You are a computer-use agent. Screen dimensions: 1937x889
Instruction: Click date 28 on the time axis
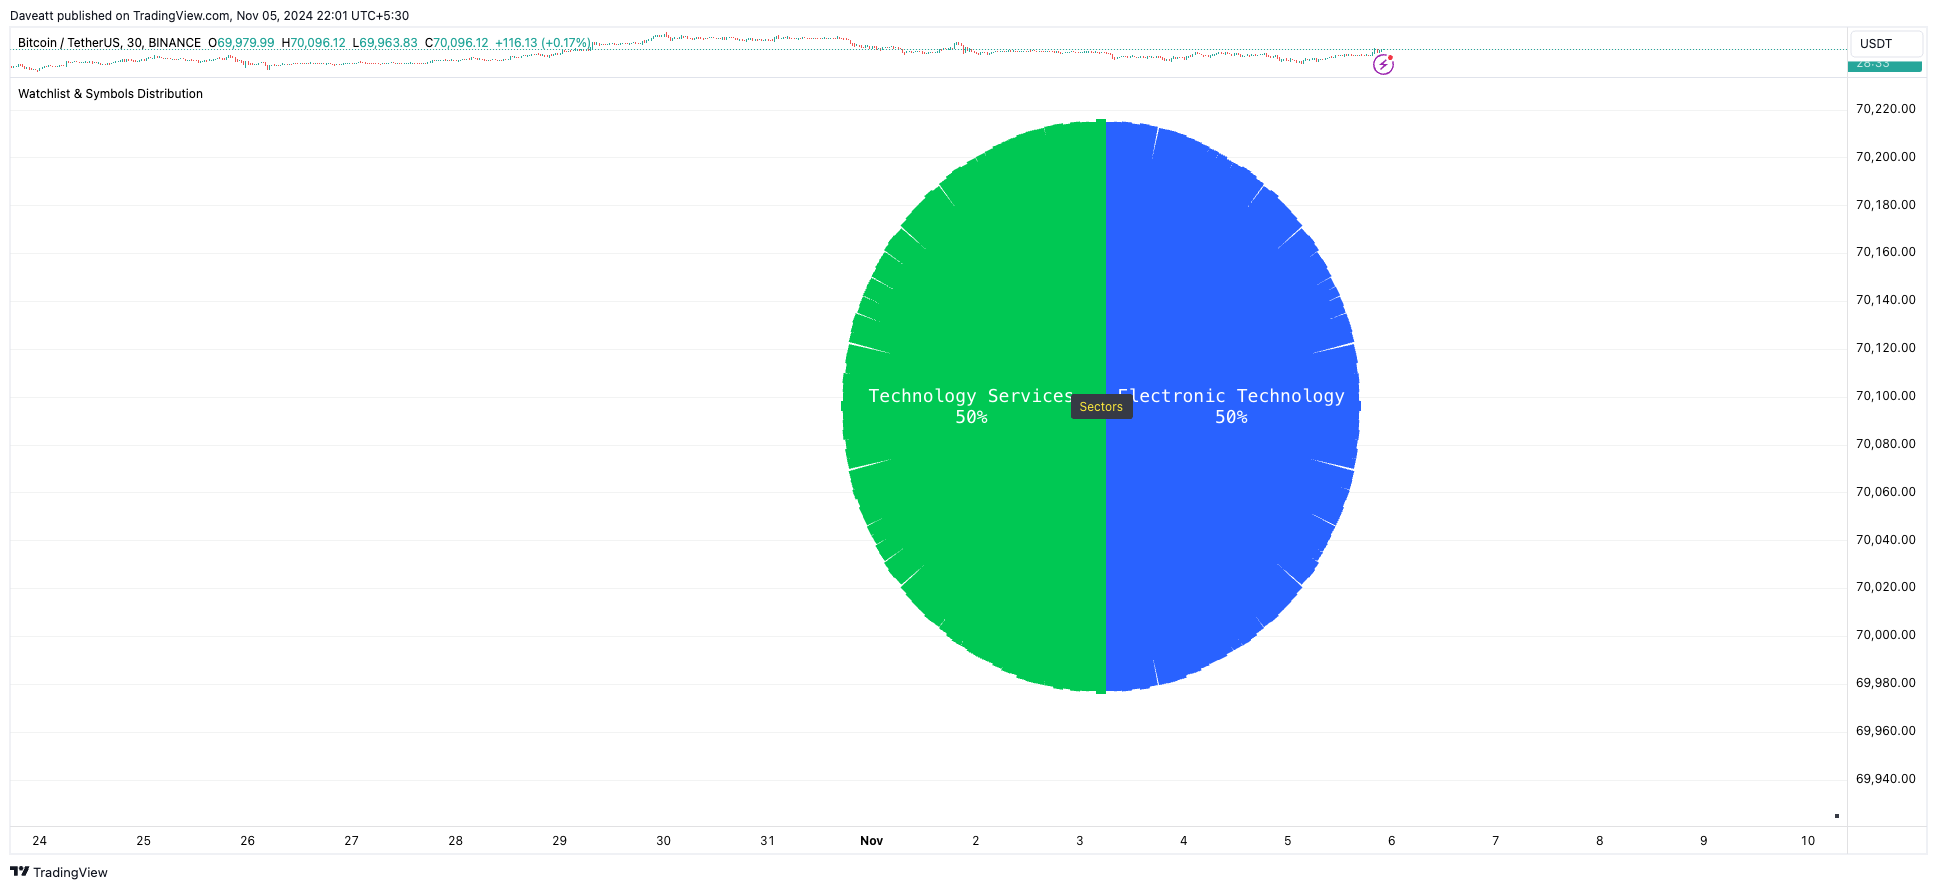[456, 841]
